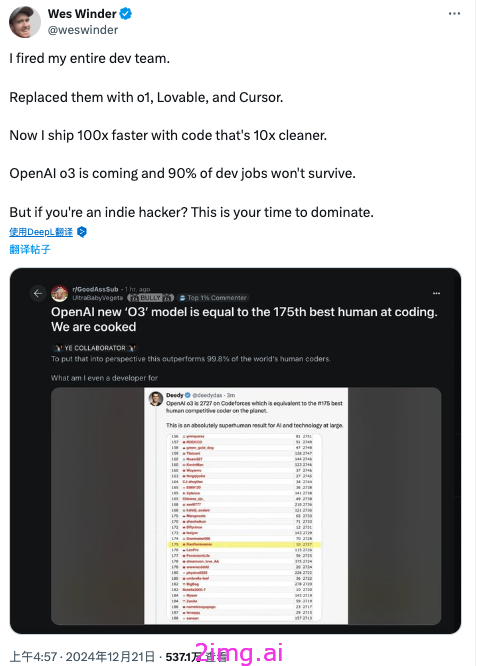Screen dimensions: 477x666
Task: Click the BULLY user flair badge
Action: click(x=151, y=298)
